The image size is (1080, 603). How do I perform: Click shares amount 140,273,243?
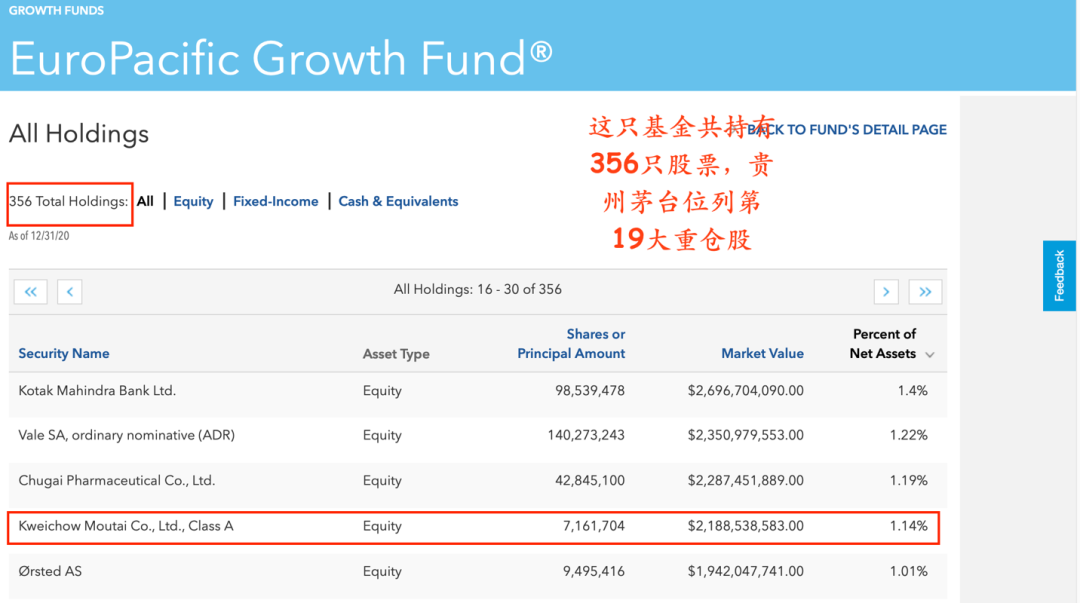[x=586, y=436]
